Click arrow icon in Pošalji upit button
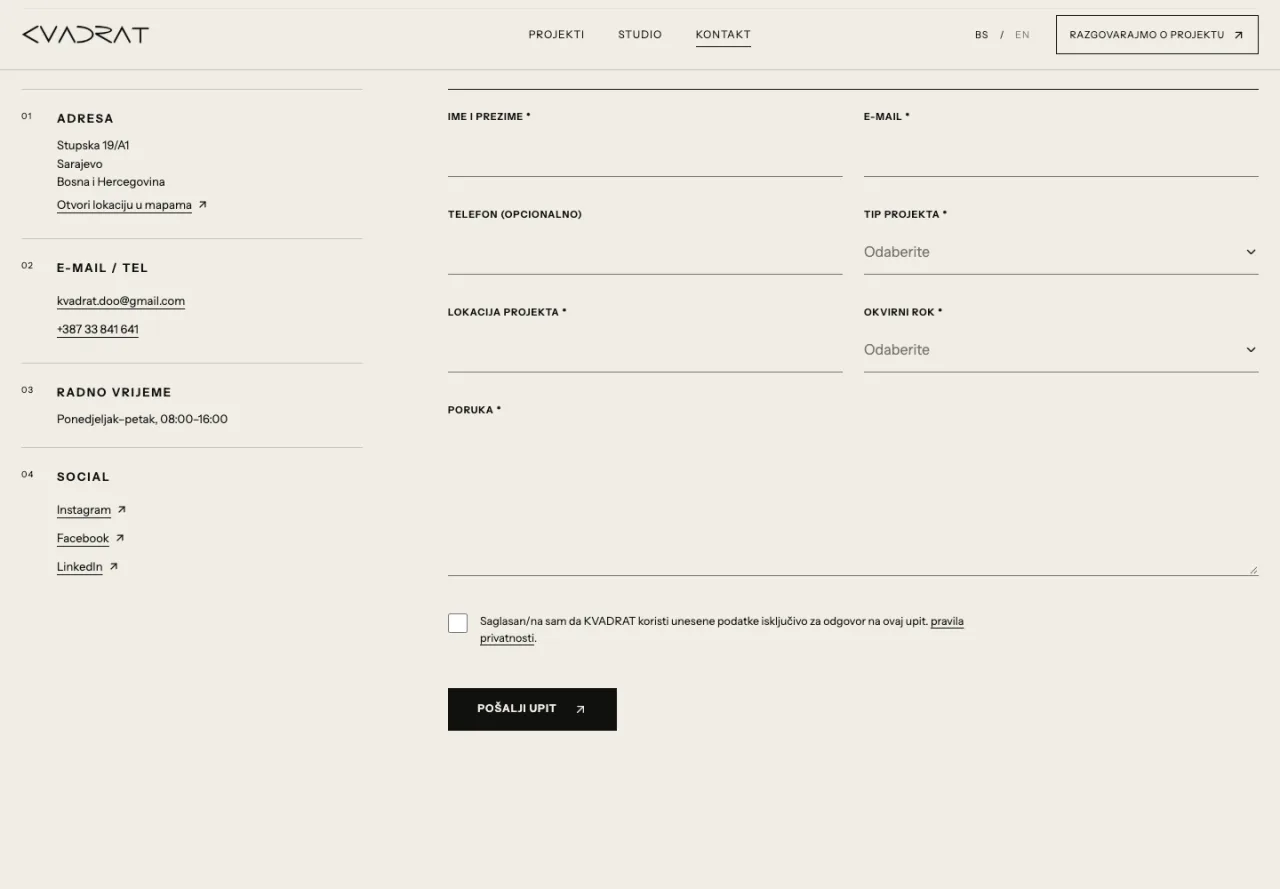Image resolution: width=1280 pixels, height=889 pixels. tap(580, 709)
